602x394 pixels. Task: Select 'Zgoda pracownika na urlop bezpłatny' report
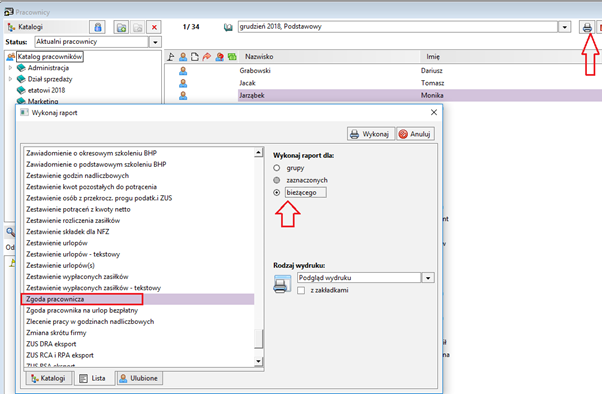[82, 310]
